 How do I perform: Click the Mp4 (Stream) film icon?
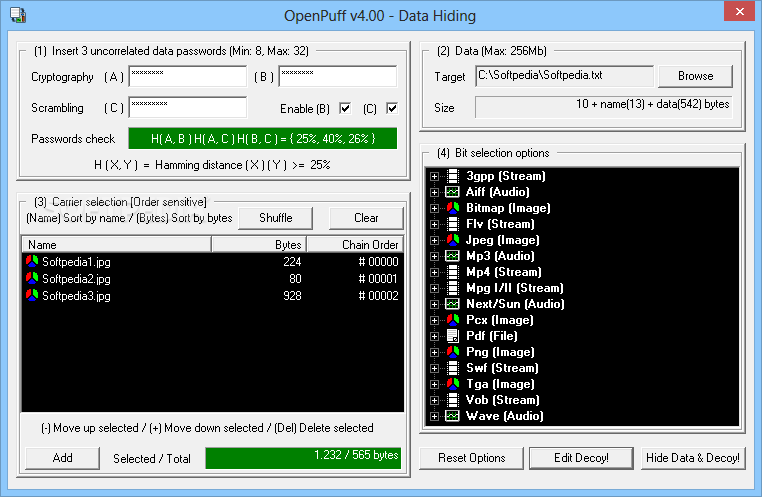click(x=452, y=272)
